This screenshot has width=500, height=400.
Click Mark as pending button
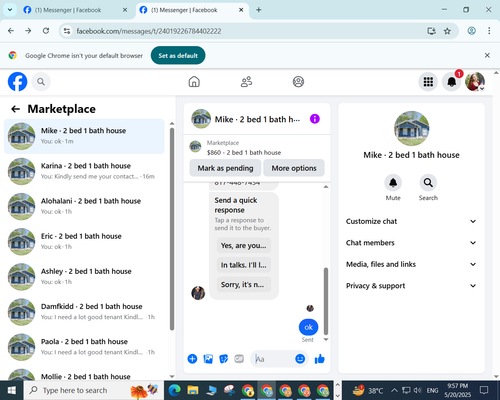pos(225,168)
